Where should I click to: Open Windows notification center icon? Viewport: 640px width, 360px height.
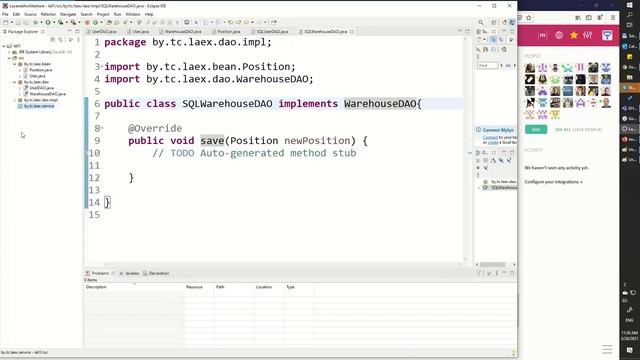(x=629, y=350)
